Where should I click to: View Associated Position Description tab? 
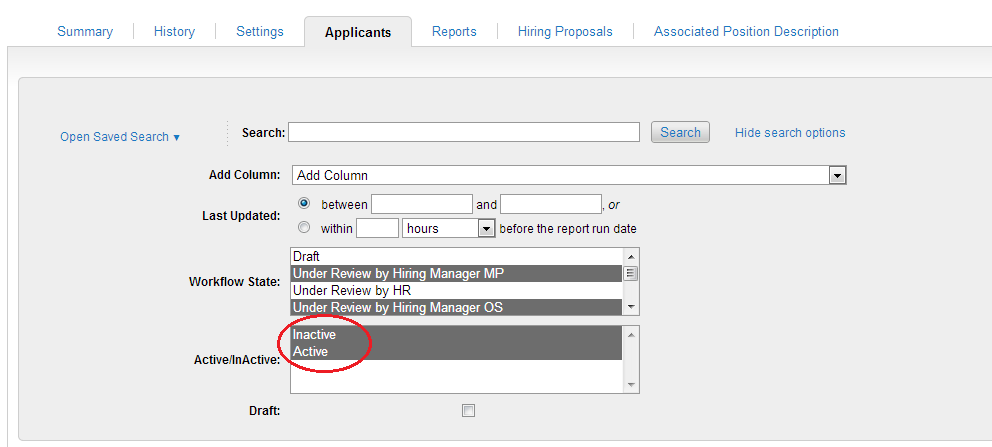[x=746, y=32]
